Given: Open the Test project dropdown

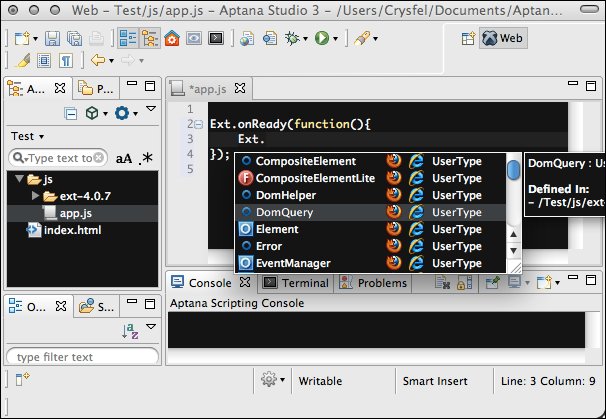Looking at the screenshot, I should click(x=27, y=136).
